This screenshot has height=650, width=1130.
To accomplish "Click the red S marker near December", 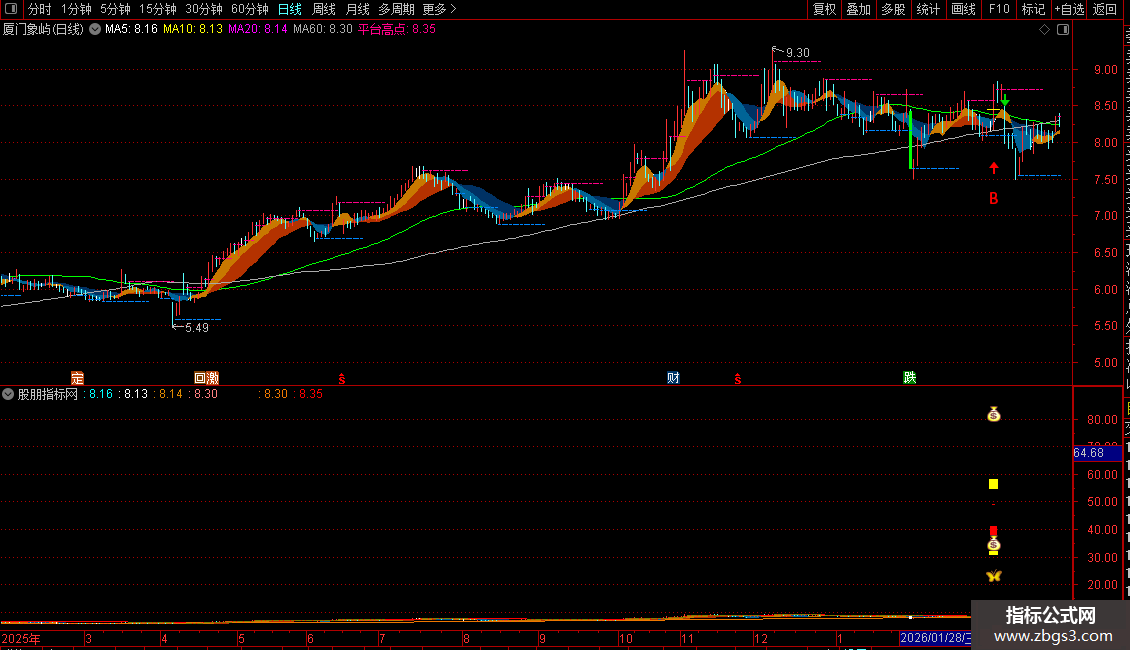I will pyautogui.click(x=737, y=379).
